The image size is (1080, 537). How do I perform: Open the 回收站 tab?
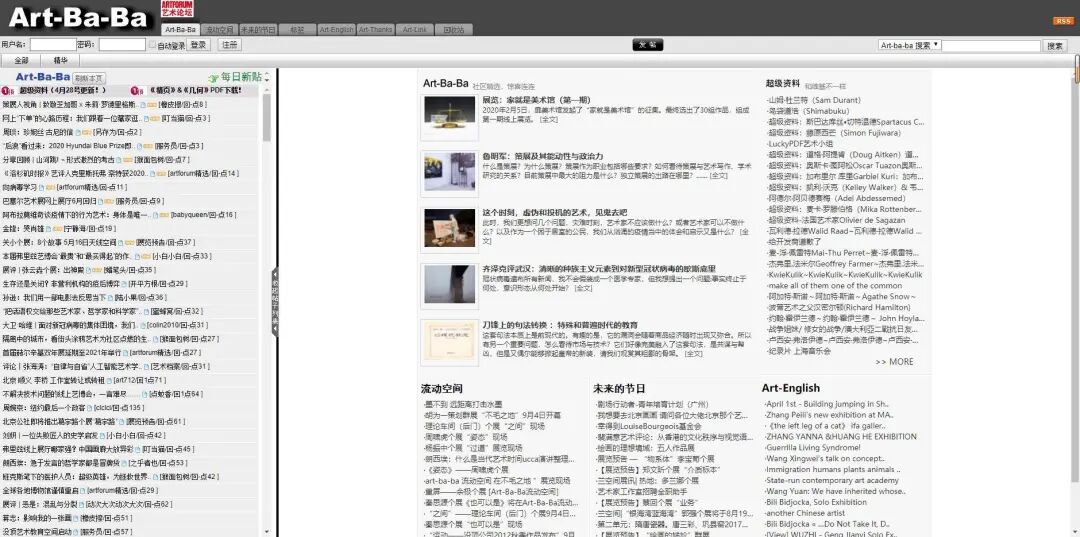[454, 30]
